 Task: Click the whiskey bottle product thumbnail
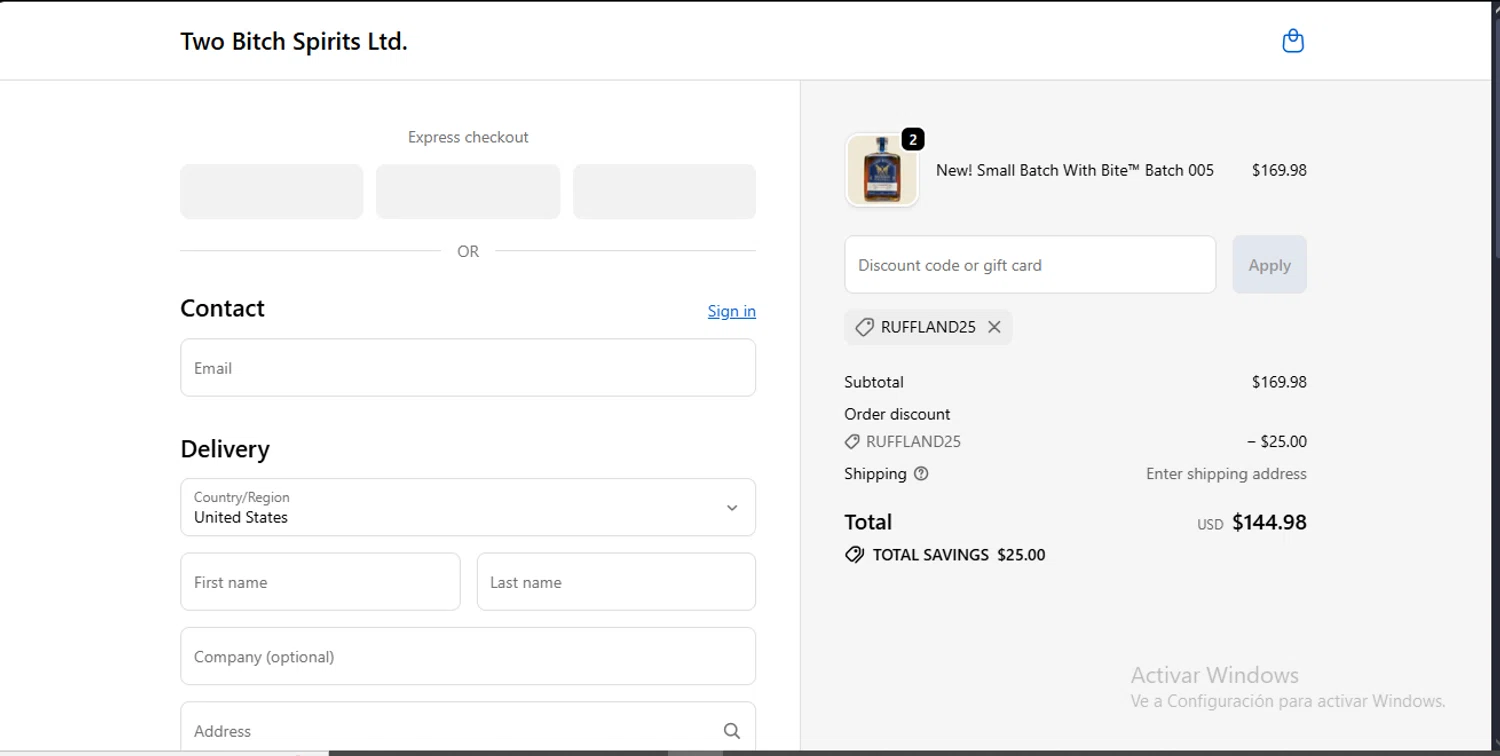coord(882,171)
